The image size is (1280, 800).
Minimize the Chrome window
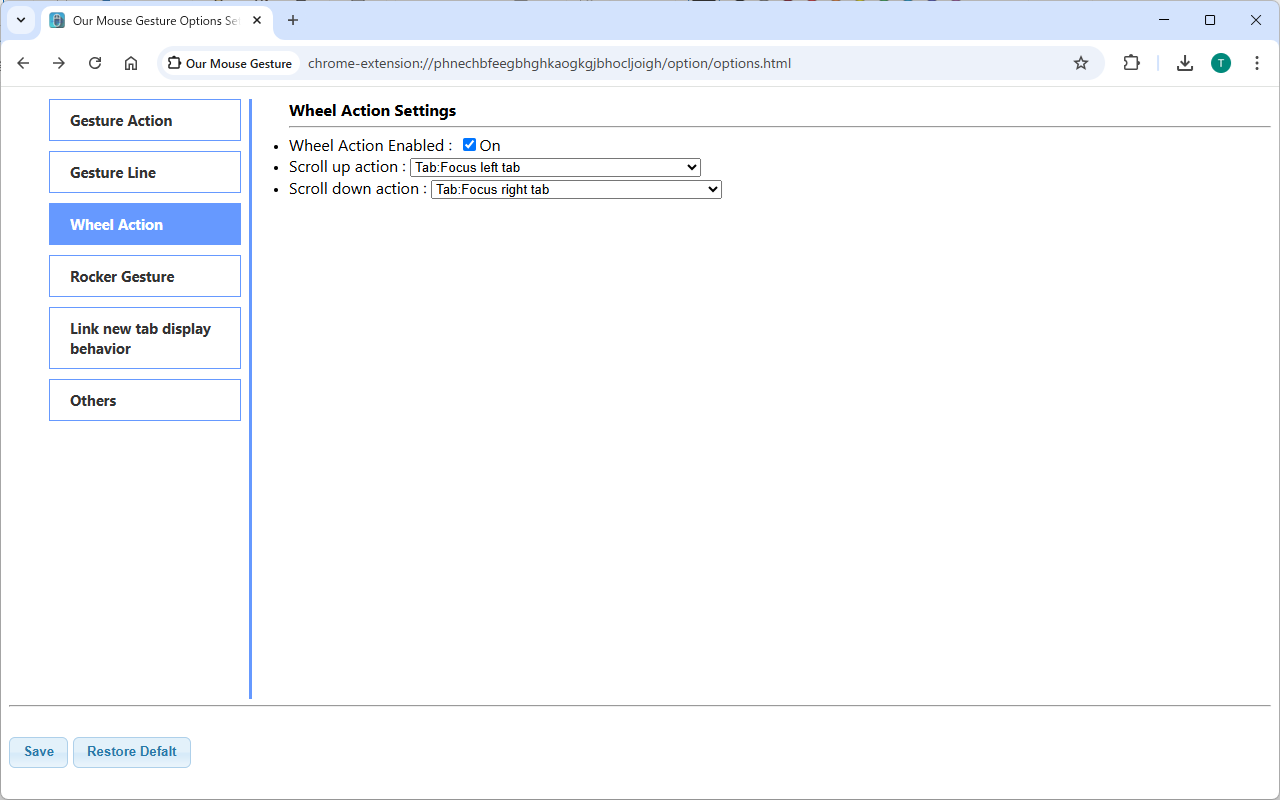[1164, 20]
